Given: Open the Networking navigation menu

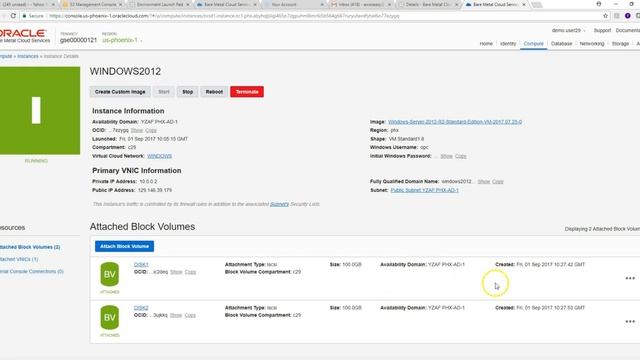Looking at the screenshot, I should pos(591,44).
